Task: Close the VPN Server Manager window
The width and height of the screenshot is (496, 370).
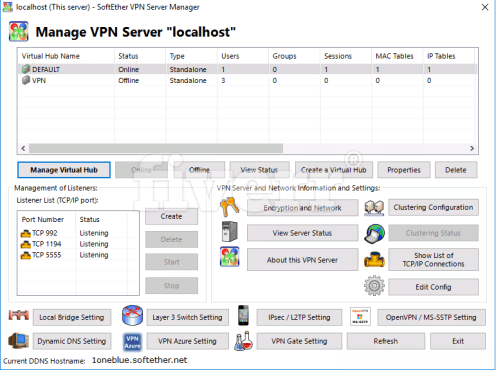Action: pyautogui.click(x=485, y=7)
